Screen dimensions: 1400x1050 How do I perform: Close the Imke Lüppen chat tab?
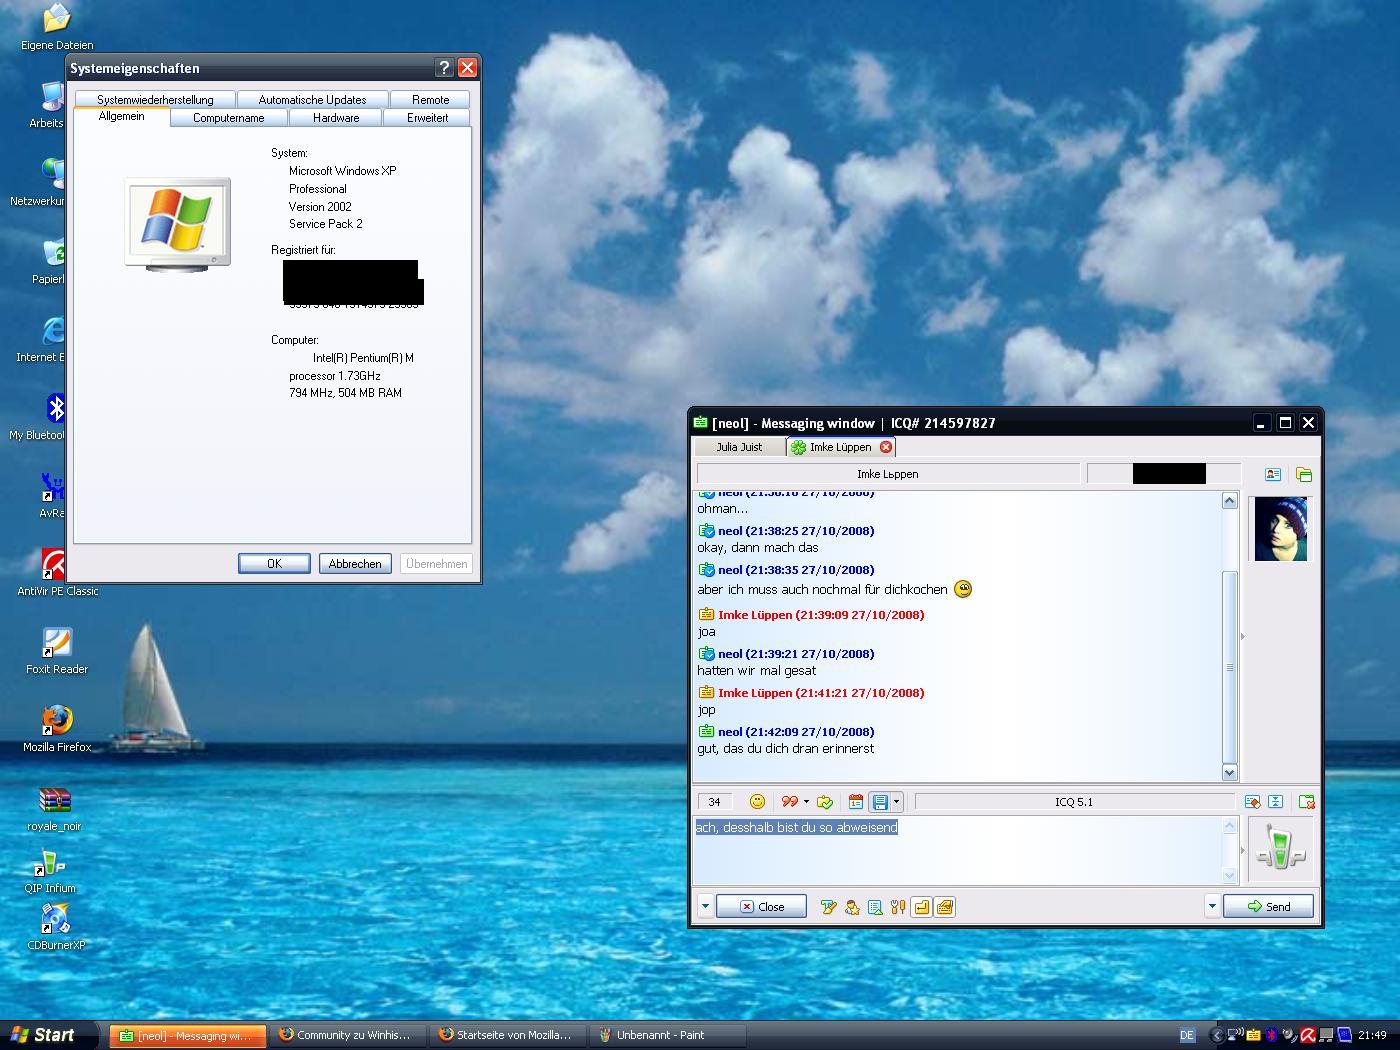click(x=885, y=447)
